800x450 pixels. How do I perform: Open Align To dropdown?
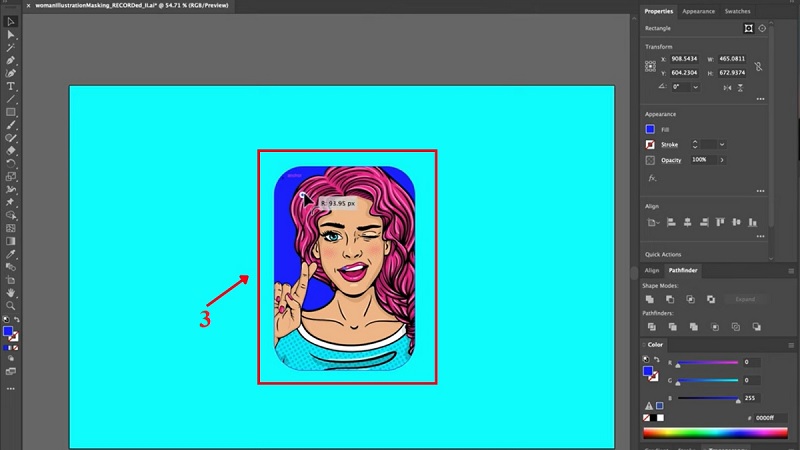coord(653,222)
